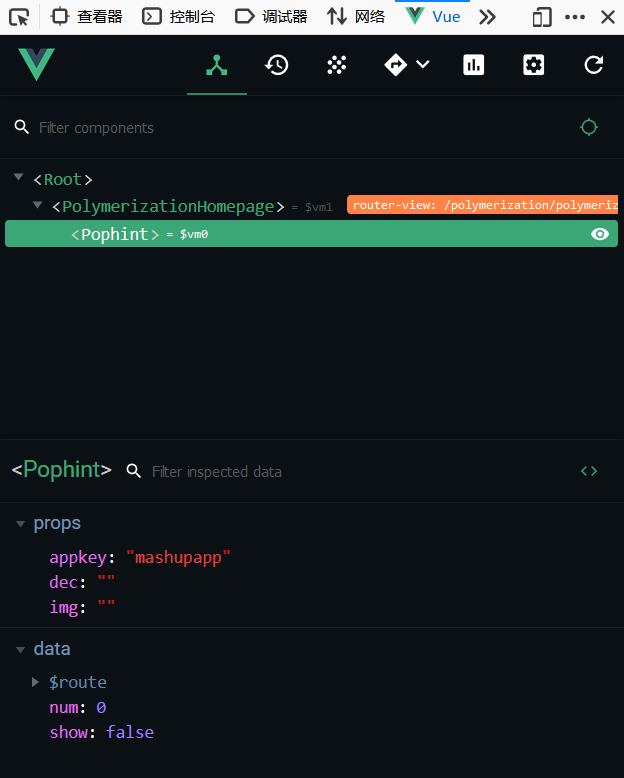Open the Routing diamond arrow icon
This screenshot has height=778, width=624.
(x=395, y=65)
